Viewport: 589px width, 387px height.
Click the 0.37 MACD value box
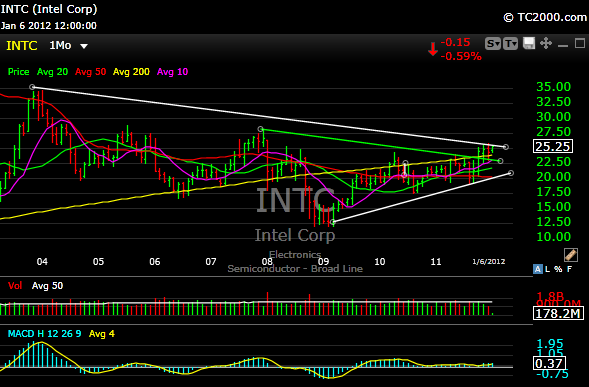point(549,363)
